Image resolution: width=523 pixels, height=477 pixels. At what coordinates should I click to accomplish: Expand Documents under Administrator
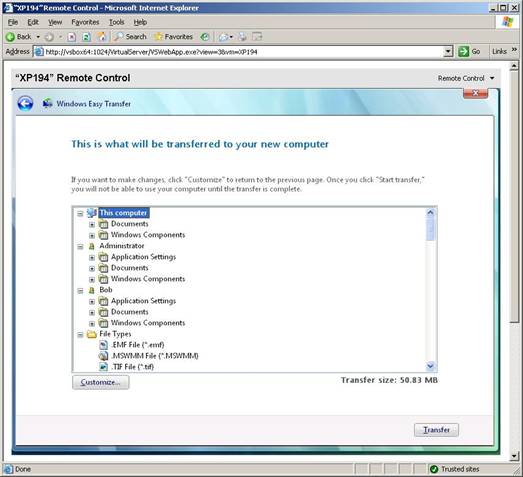[92, 269]
